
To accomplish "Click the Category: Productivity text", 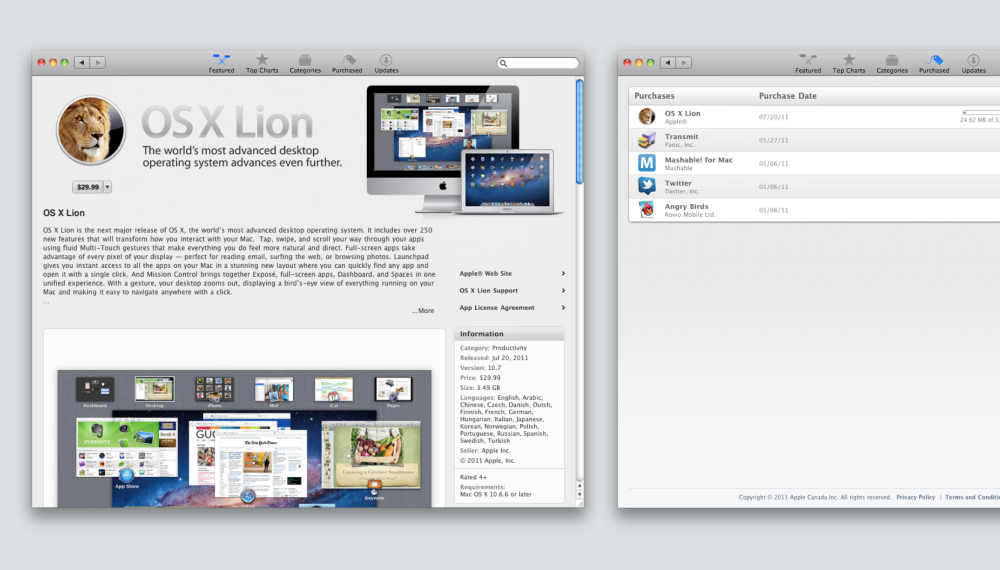I will [x=494, y=348].
